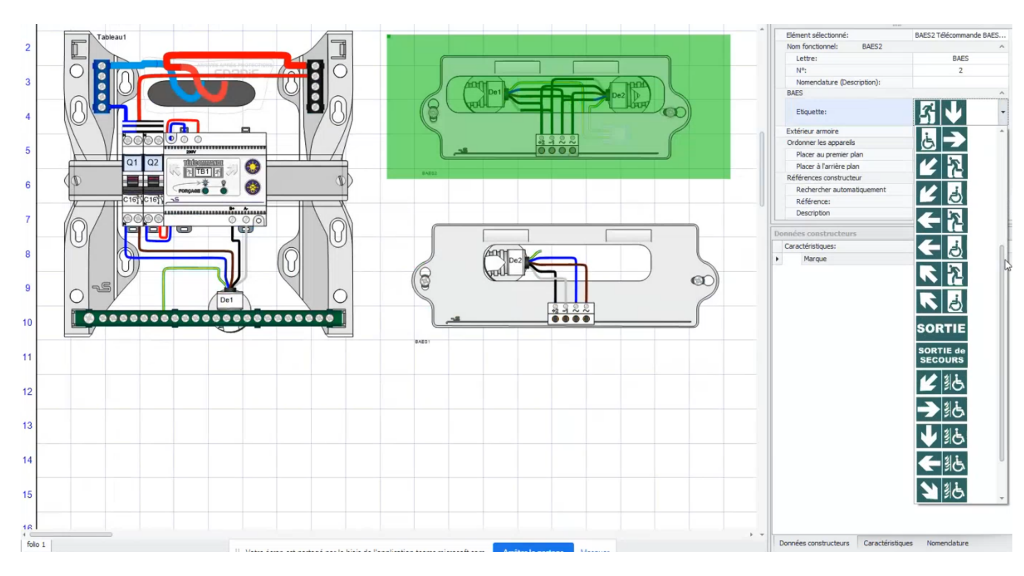The image size is (1024, 576).
Task: Expand the Marque characteristic row
Action: coord(778,258)
